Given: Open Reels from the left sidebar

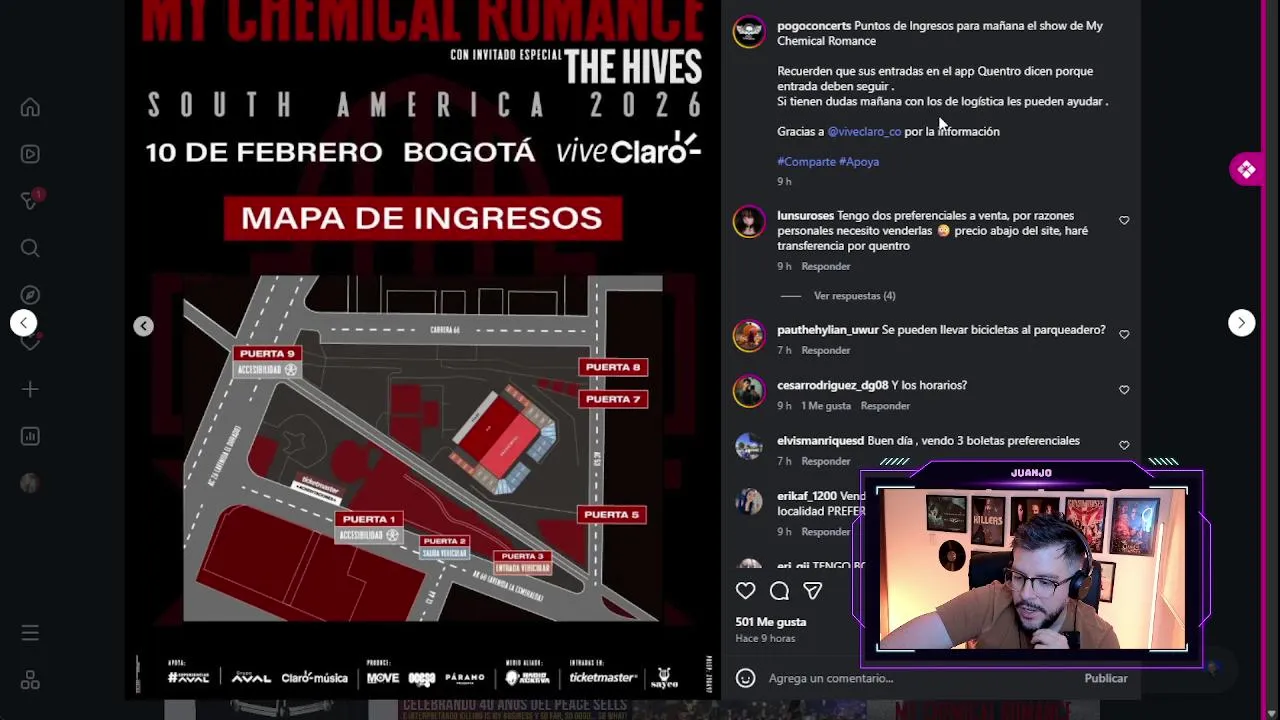Looking at the screenshot, I should point(30,154).
